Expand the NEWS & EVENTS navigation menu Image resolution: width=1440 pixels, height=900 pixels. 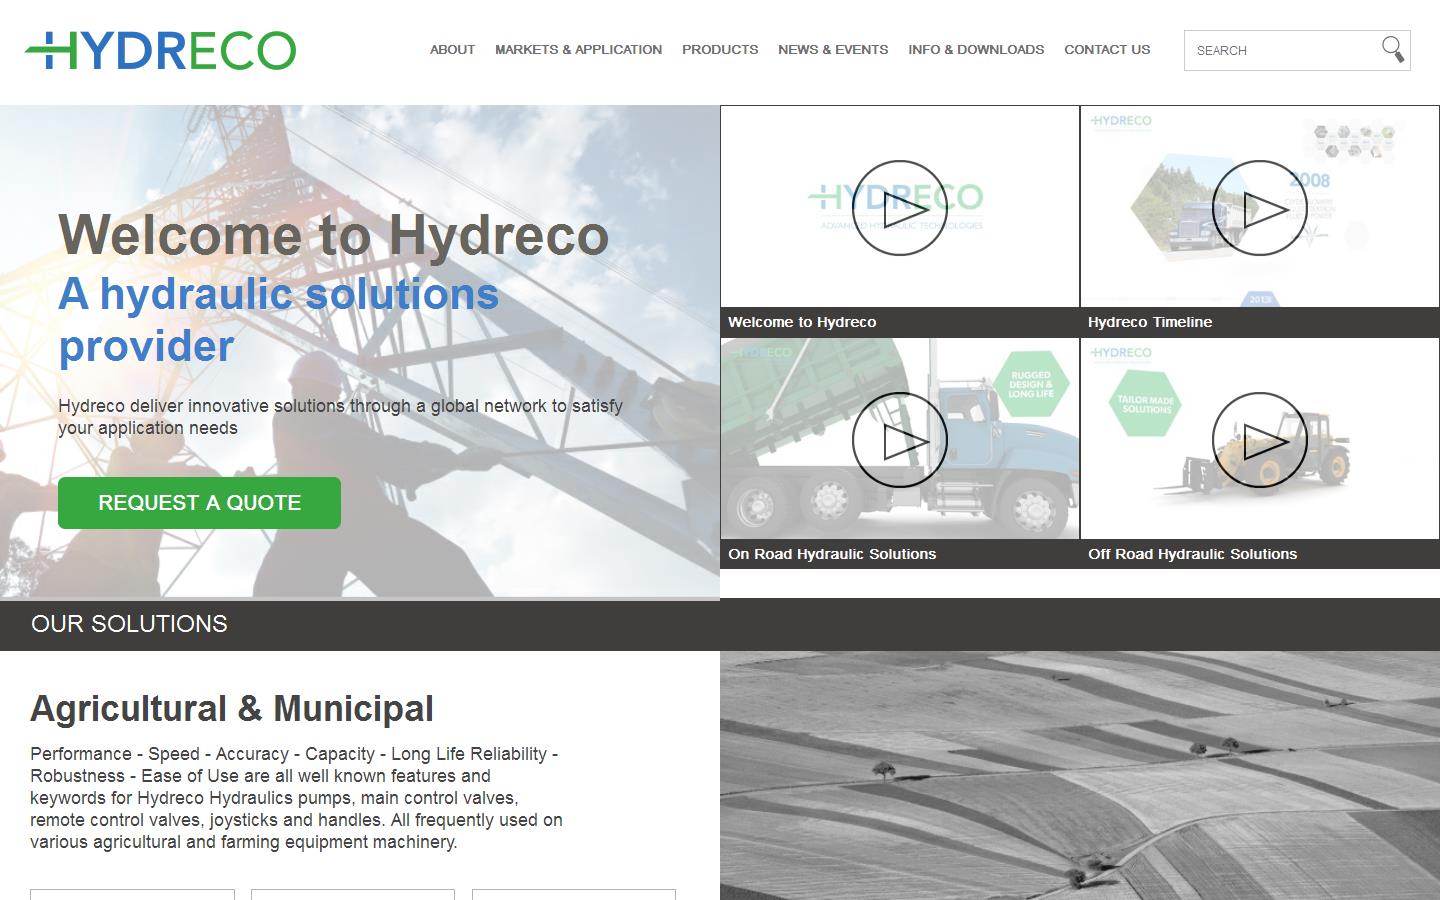click(x=832, y=49)
